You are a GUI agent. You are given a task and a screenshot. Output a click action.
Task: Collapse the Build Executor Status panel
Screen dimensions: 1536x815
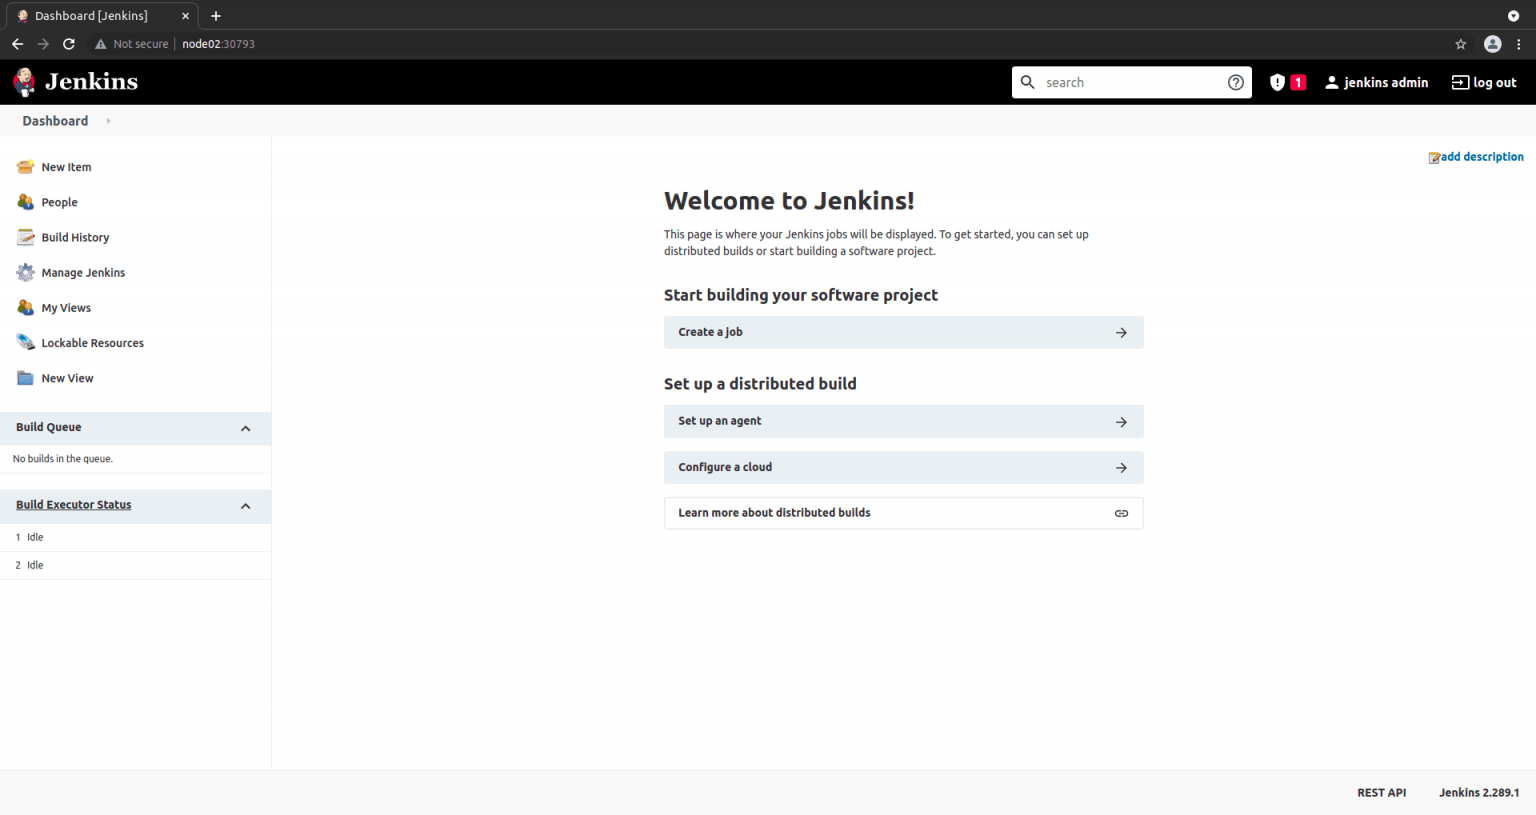[245, 506]
